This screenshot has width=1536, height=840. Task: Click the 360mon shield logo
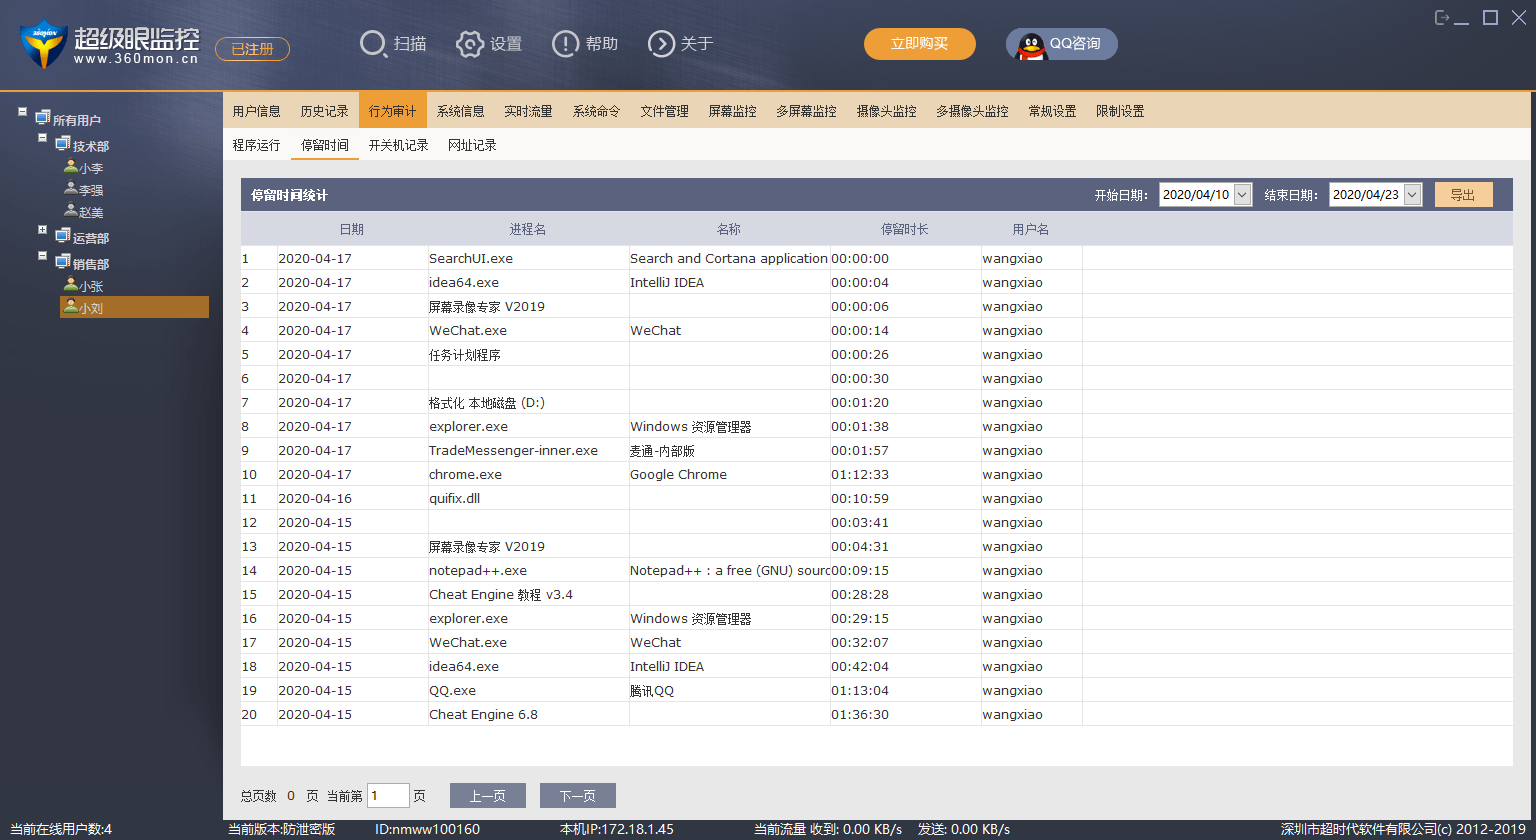pos(43,44)
